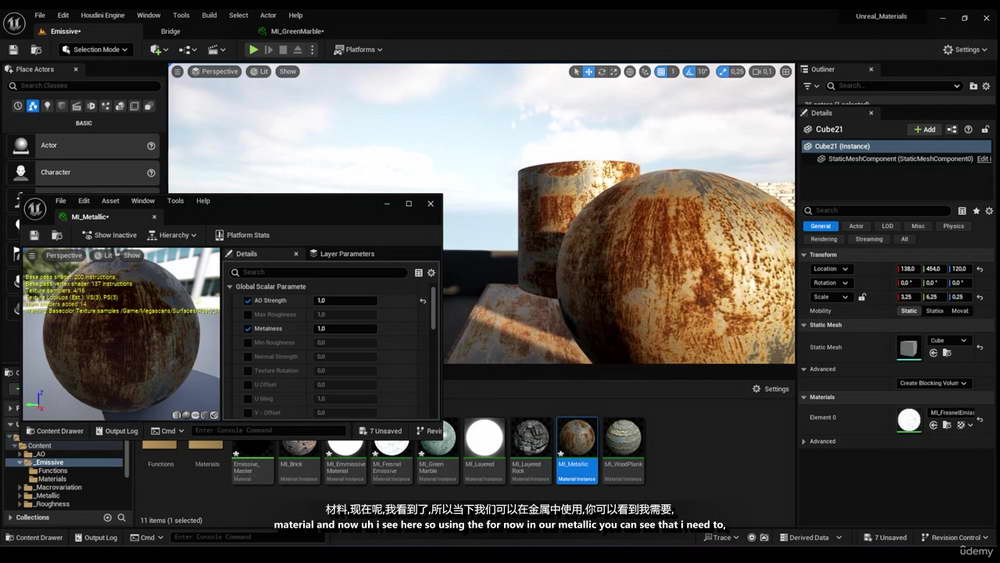Toggle the scale ratio lock icon
1000x563 pixels.
click(862, 297)
